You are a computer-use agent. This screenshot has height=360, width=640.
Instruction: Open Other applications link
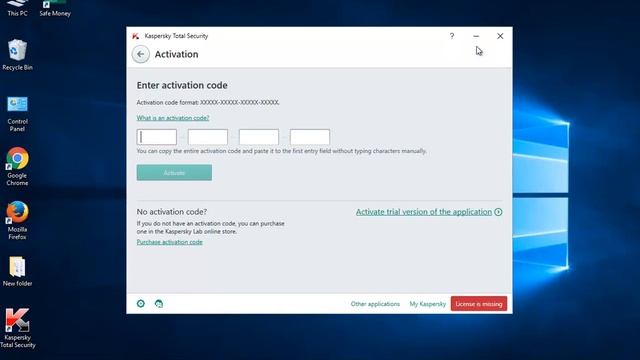click(375, 304)
